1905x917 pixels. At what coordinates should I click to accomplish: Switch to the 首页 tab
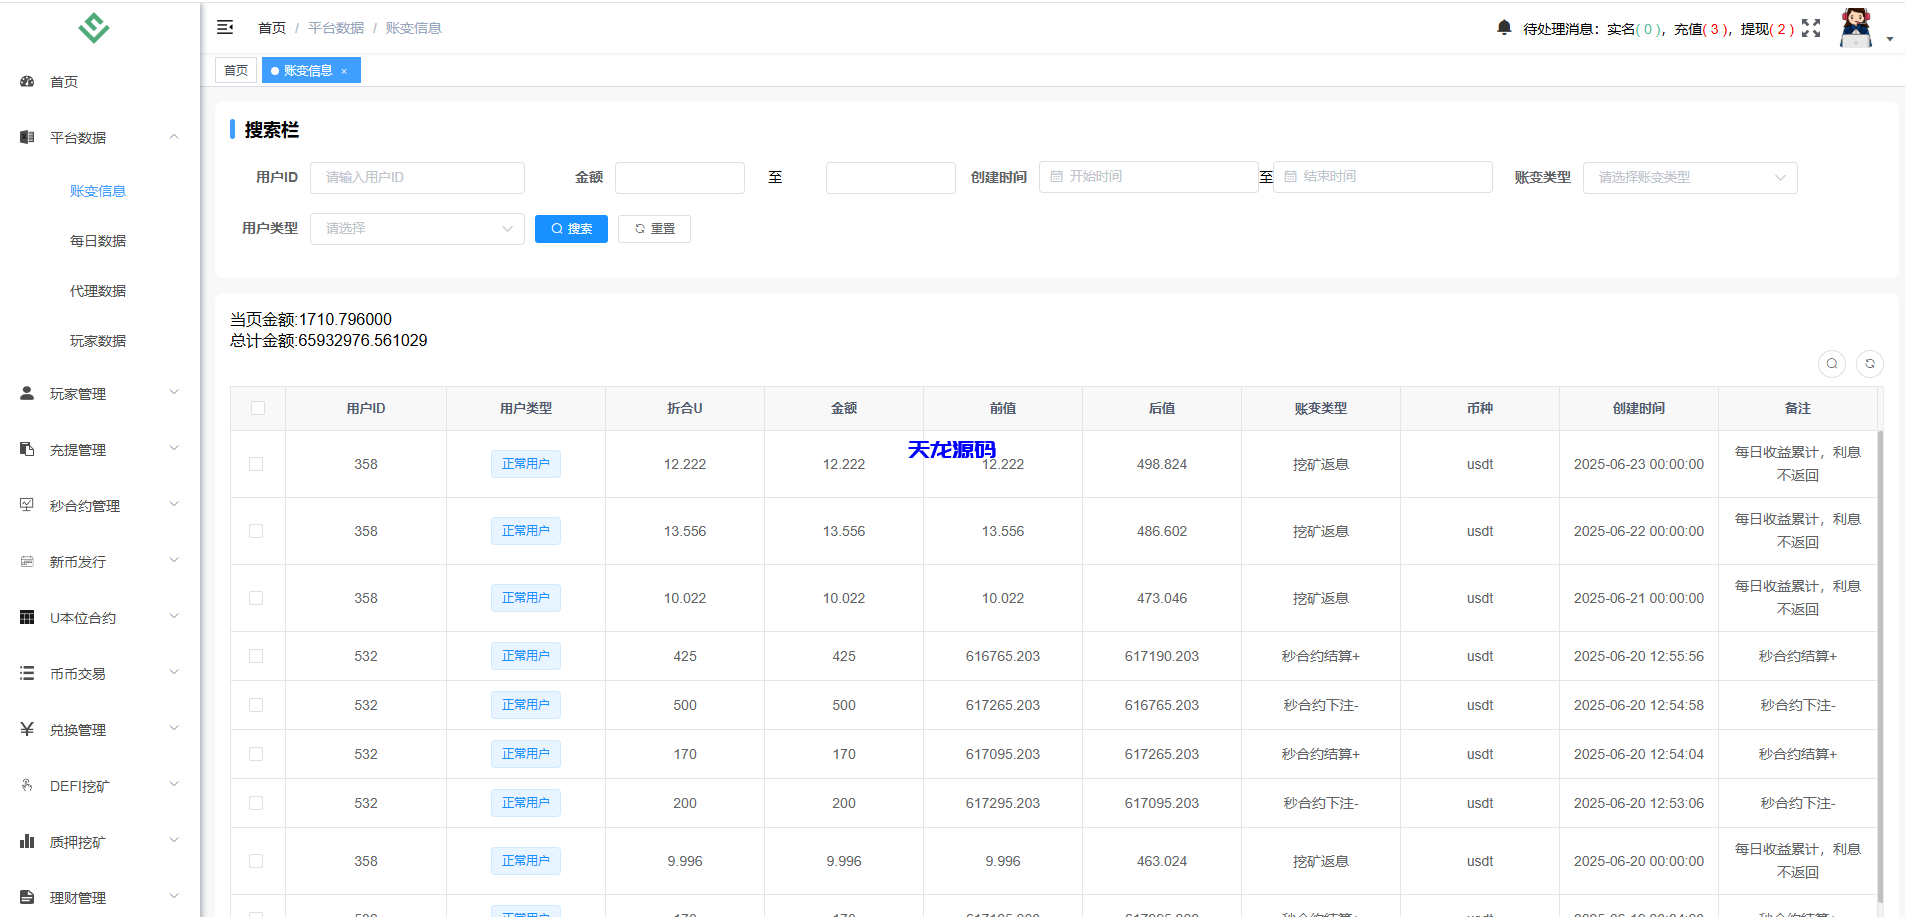236,70
